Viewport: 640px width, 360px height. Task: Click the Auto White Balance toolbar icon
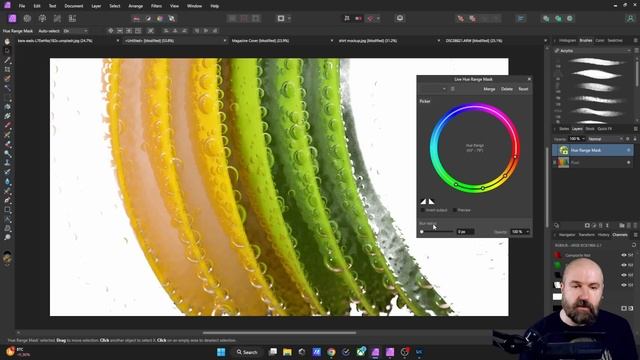click(x=172, y=18)
